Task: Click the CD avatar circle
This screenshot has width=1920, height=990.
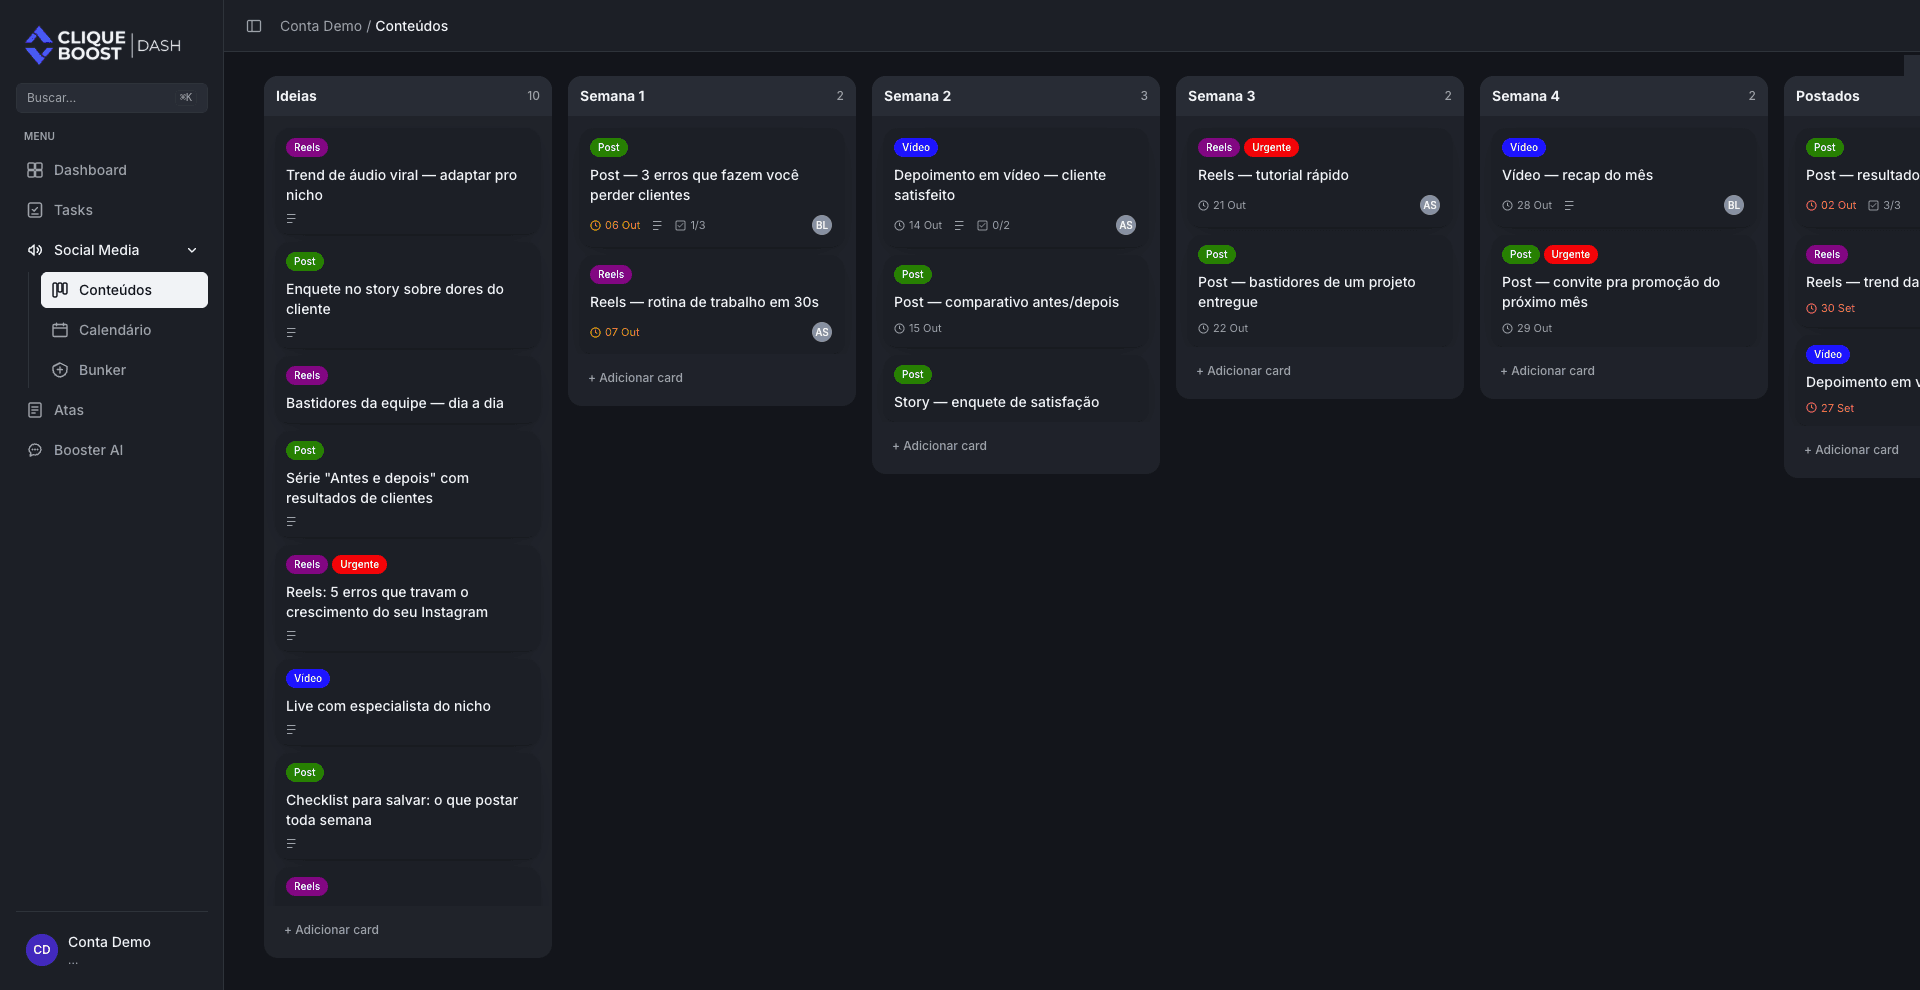Action: point(42,950)
